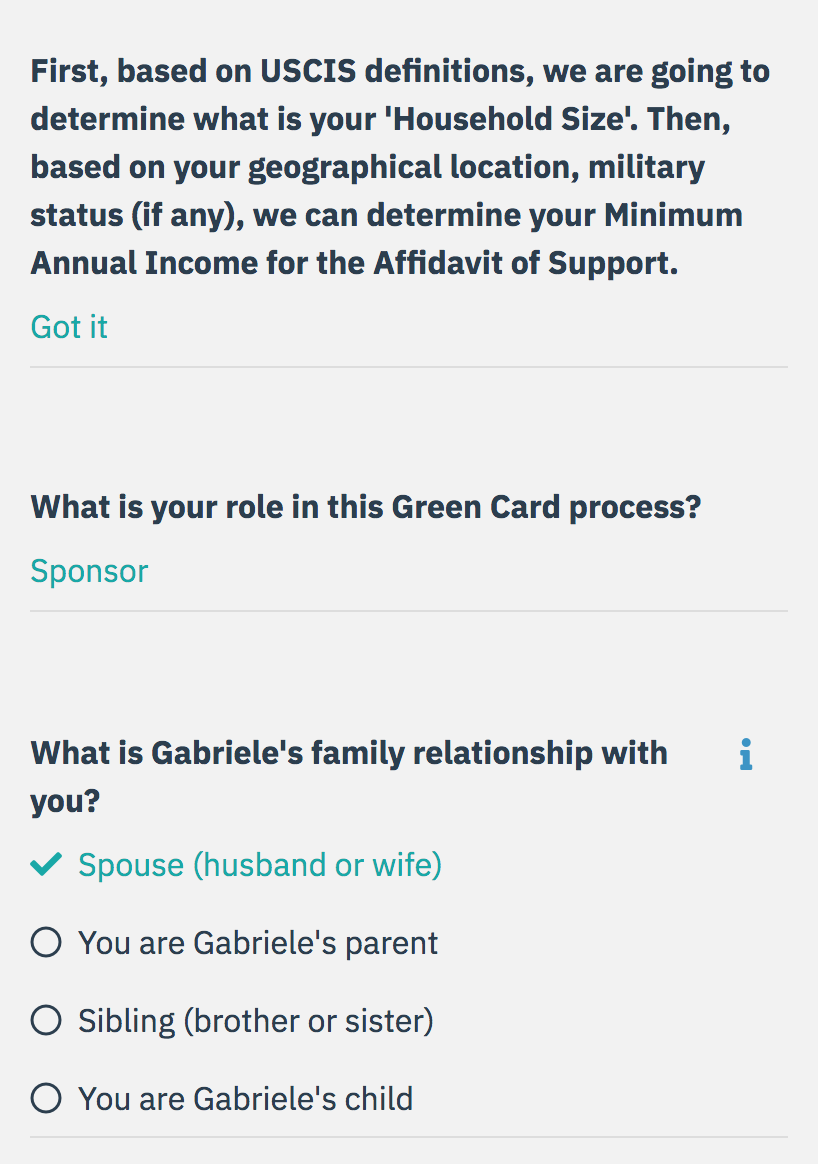The width and height of the screenshot is (818, 1164).
Task: Choose the Sibling radio circle
Action: tap(46, 1020)
